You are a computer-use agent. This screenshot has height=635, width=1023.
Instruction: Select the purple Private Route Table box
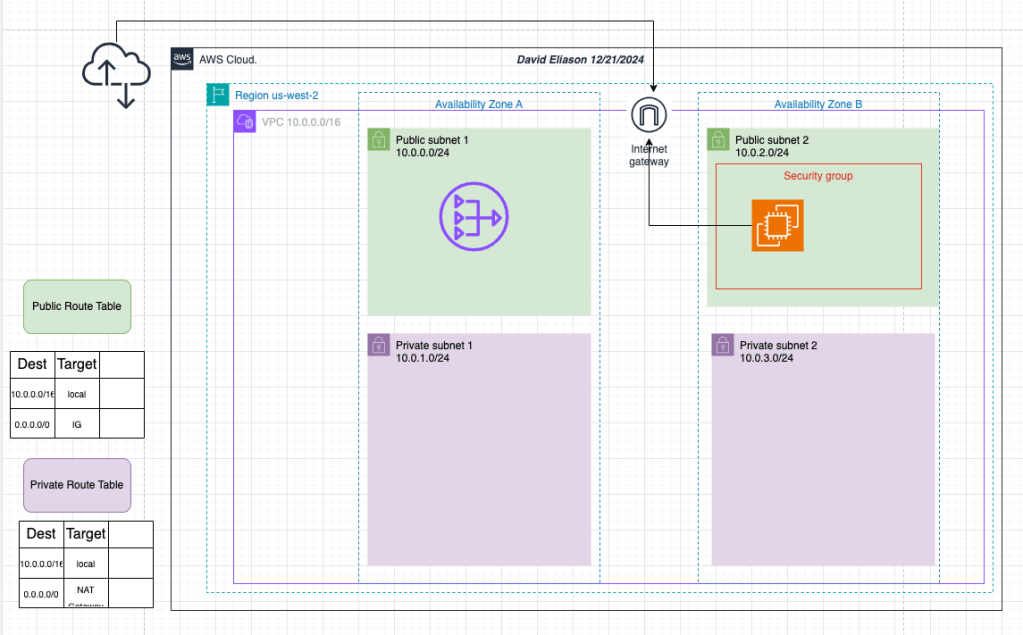(77, 484)
